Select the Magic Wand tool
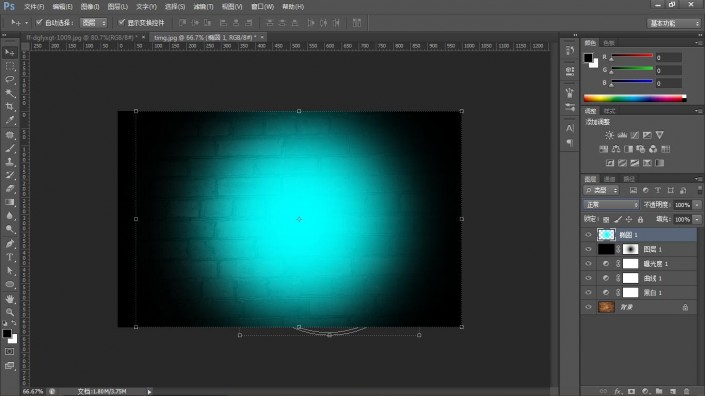 pyautogui.click(x=10, y=93)
